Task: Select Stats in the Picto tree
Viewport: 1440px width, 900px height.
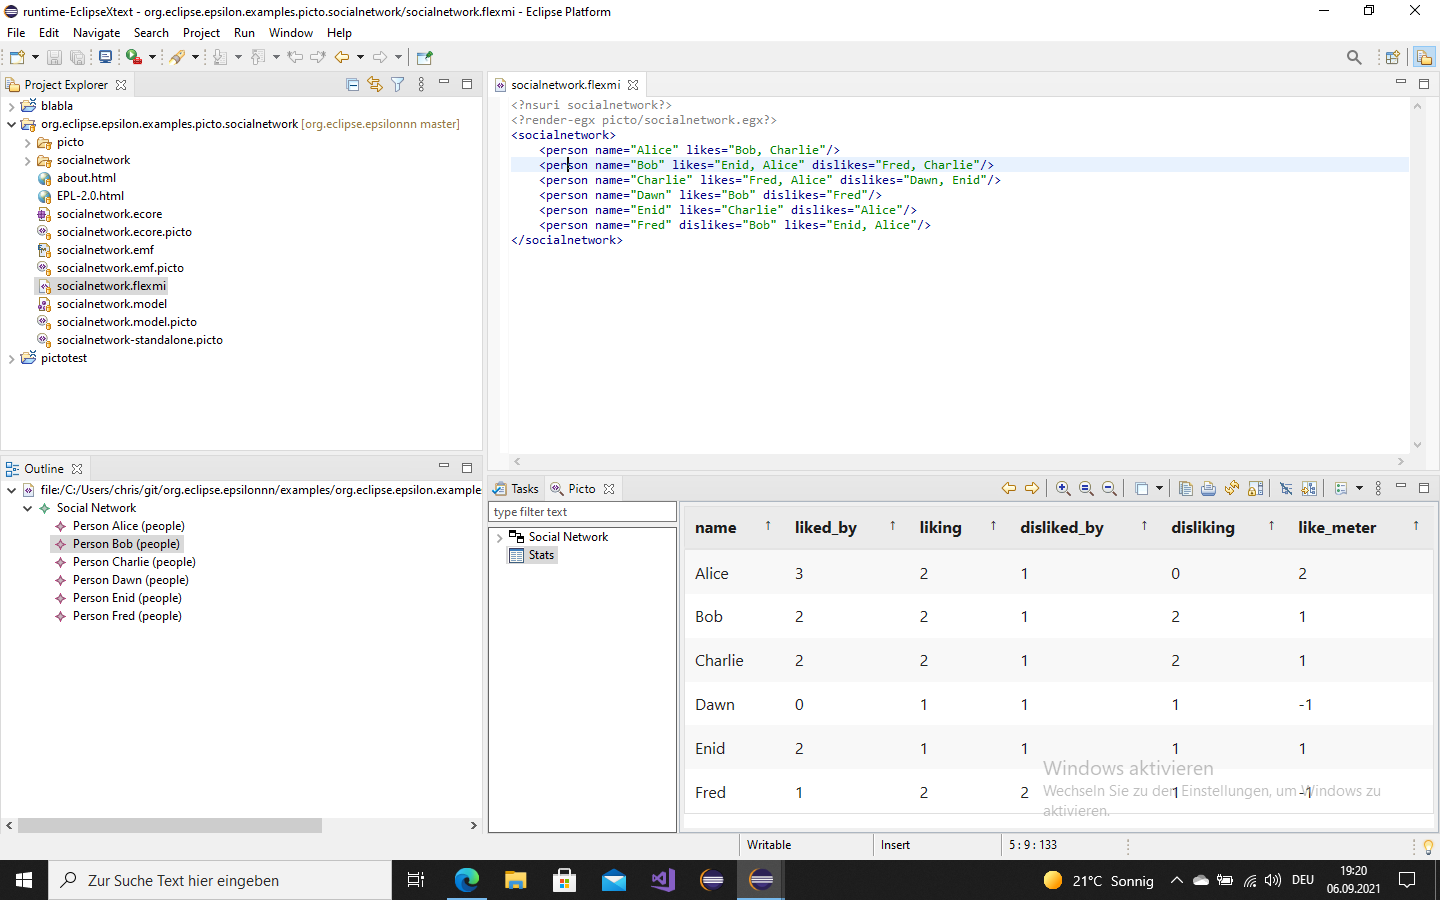Action: coord(541,556)
